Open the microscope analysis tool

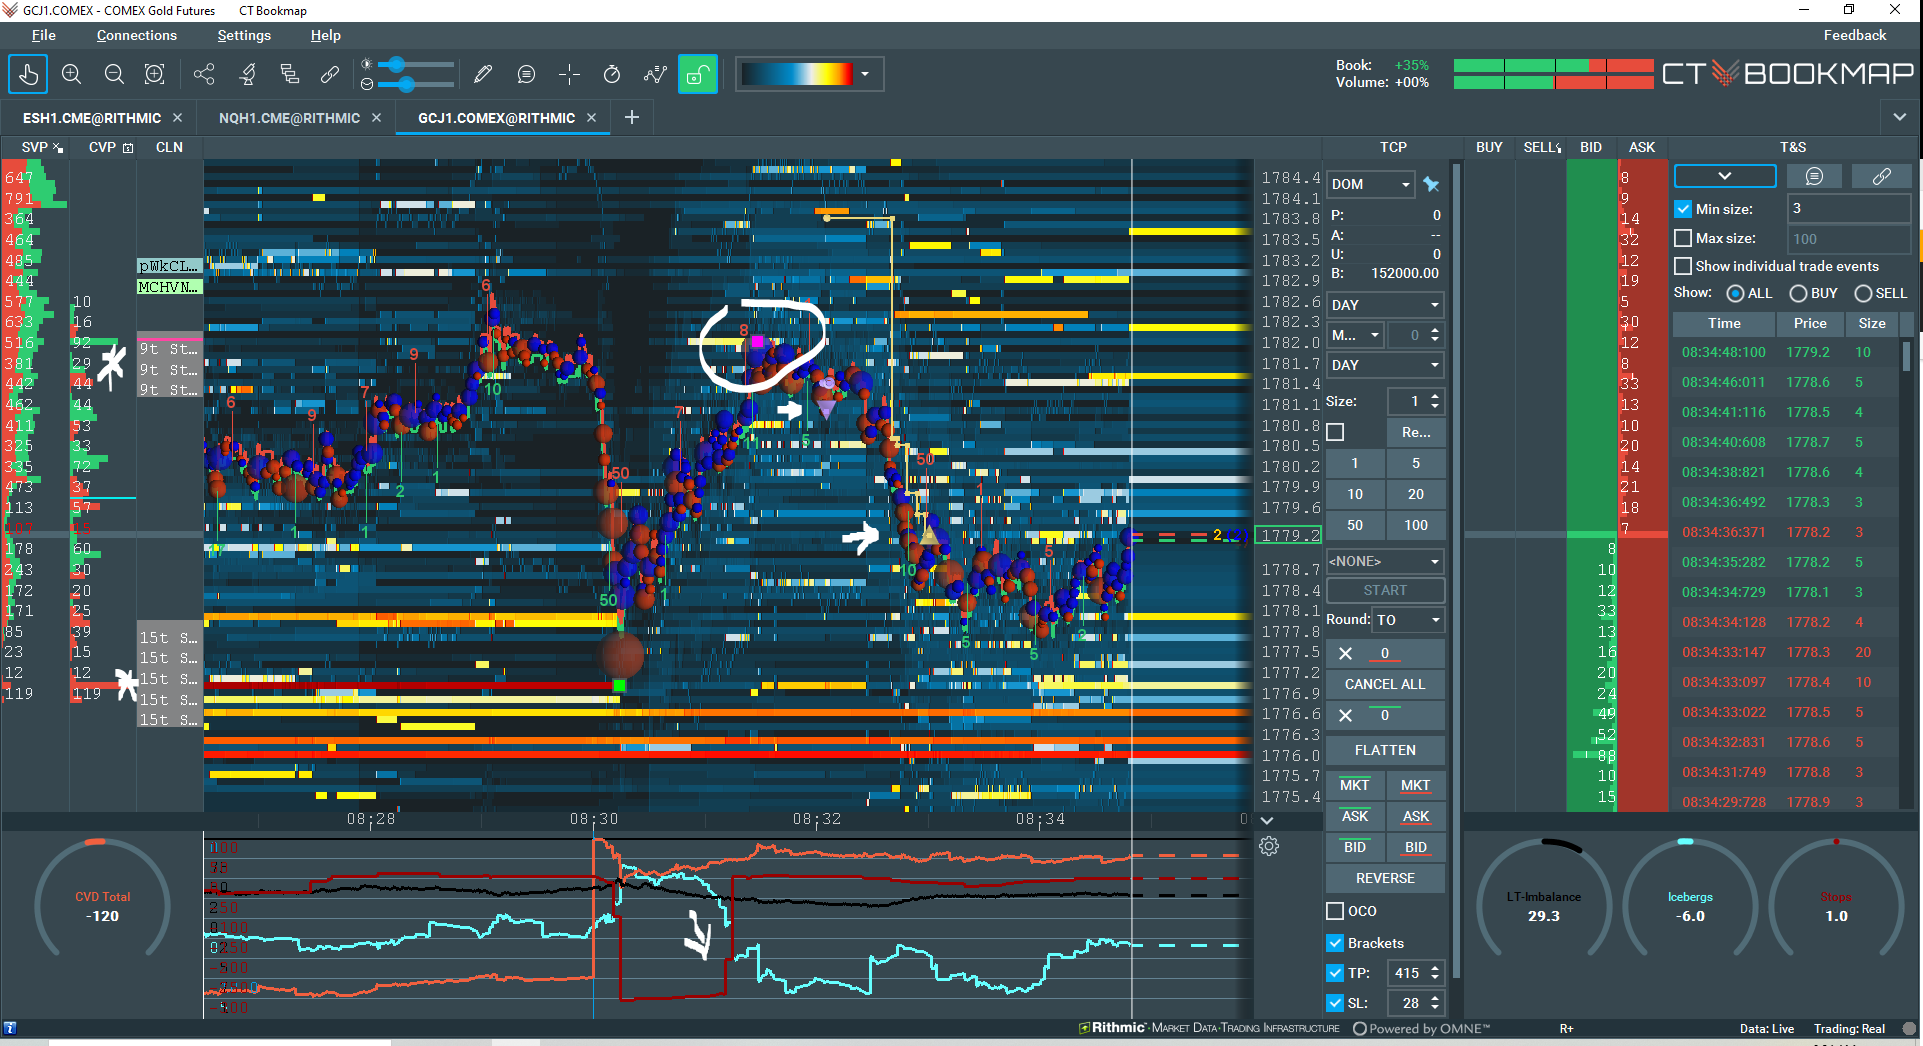tap(247, 74)
